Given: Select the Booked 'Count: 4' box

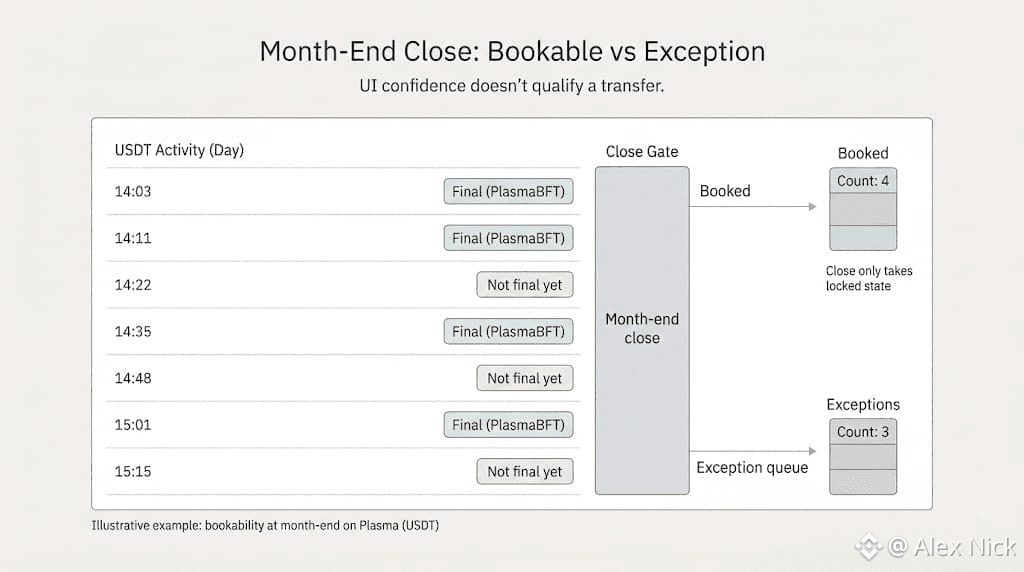Looking at the screenshot, I should coord(863,181).
